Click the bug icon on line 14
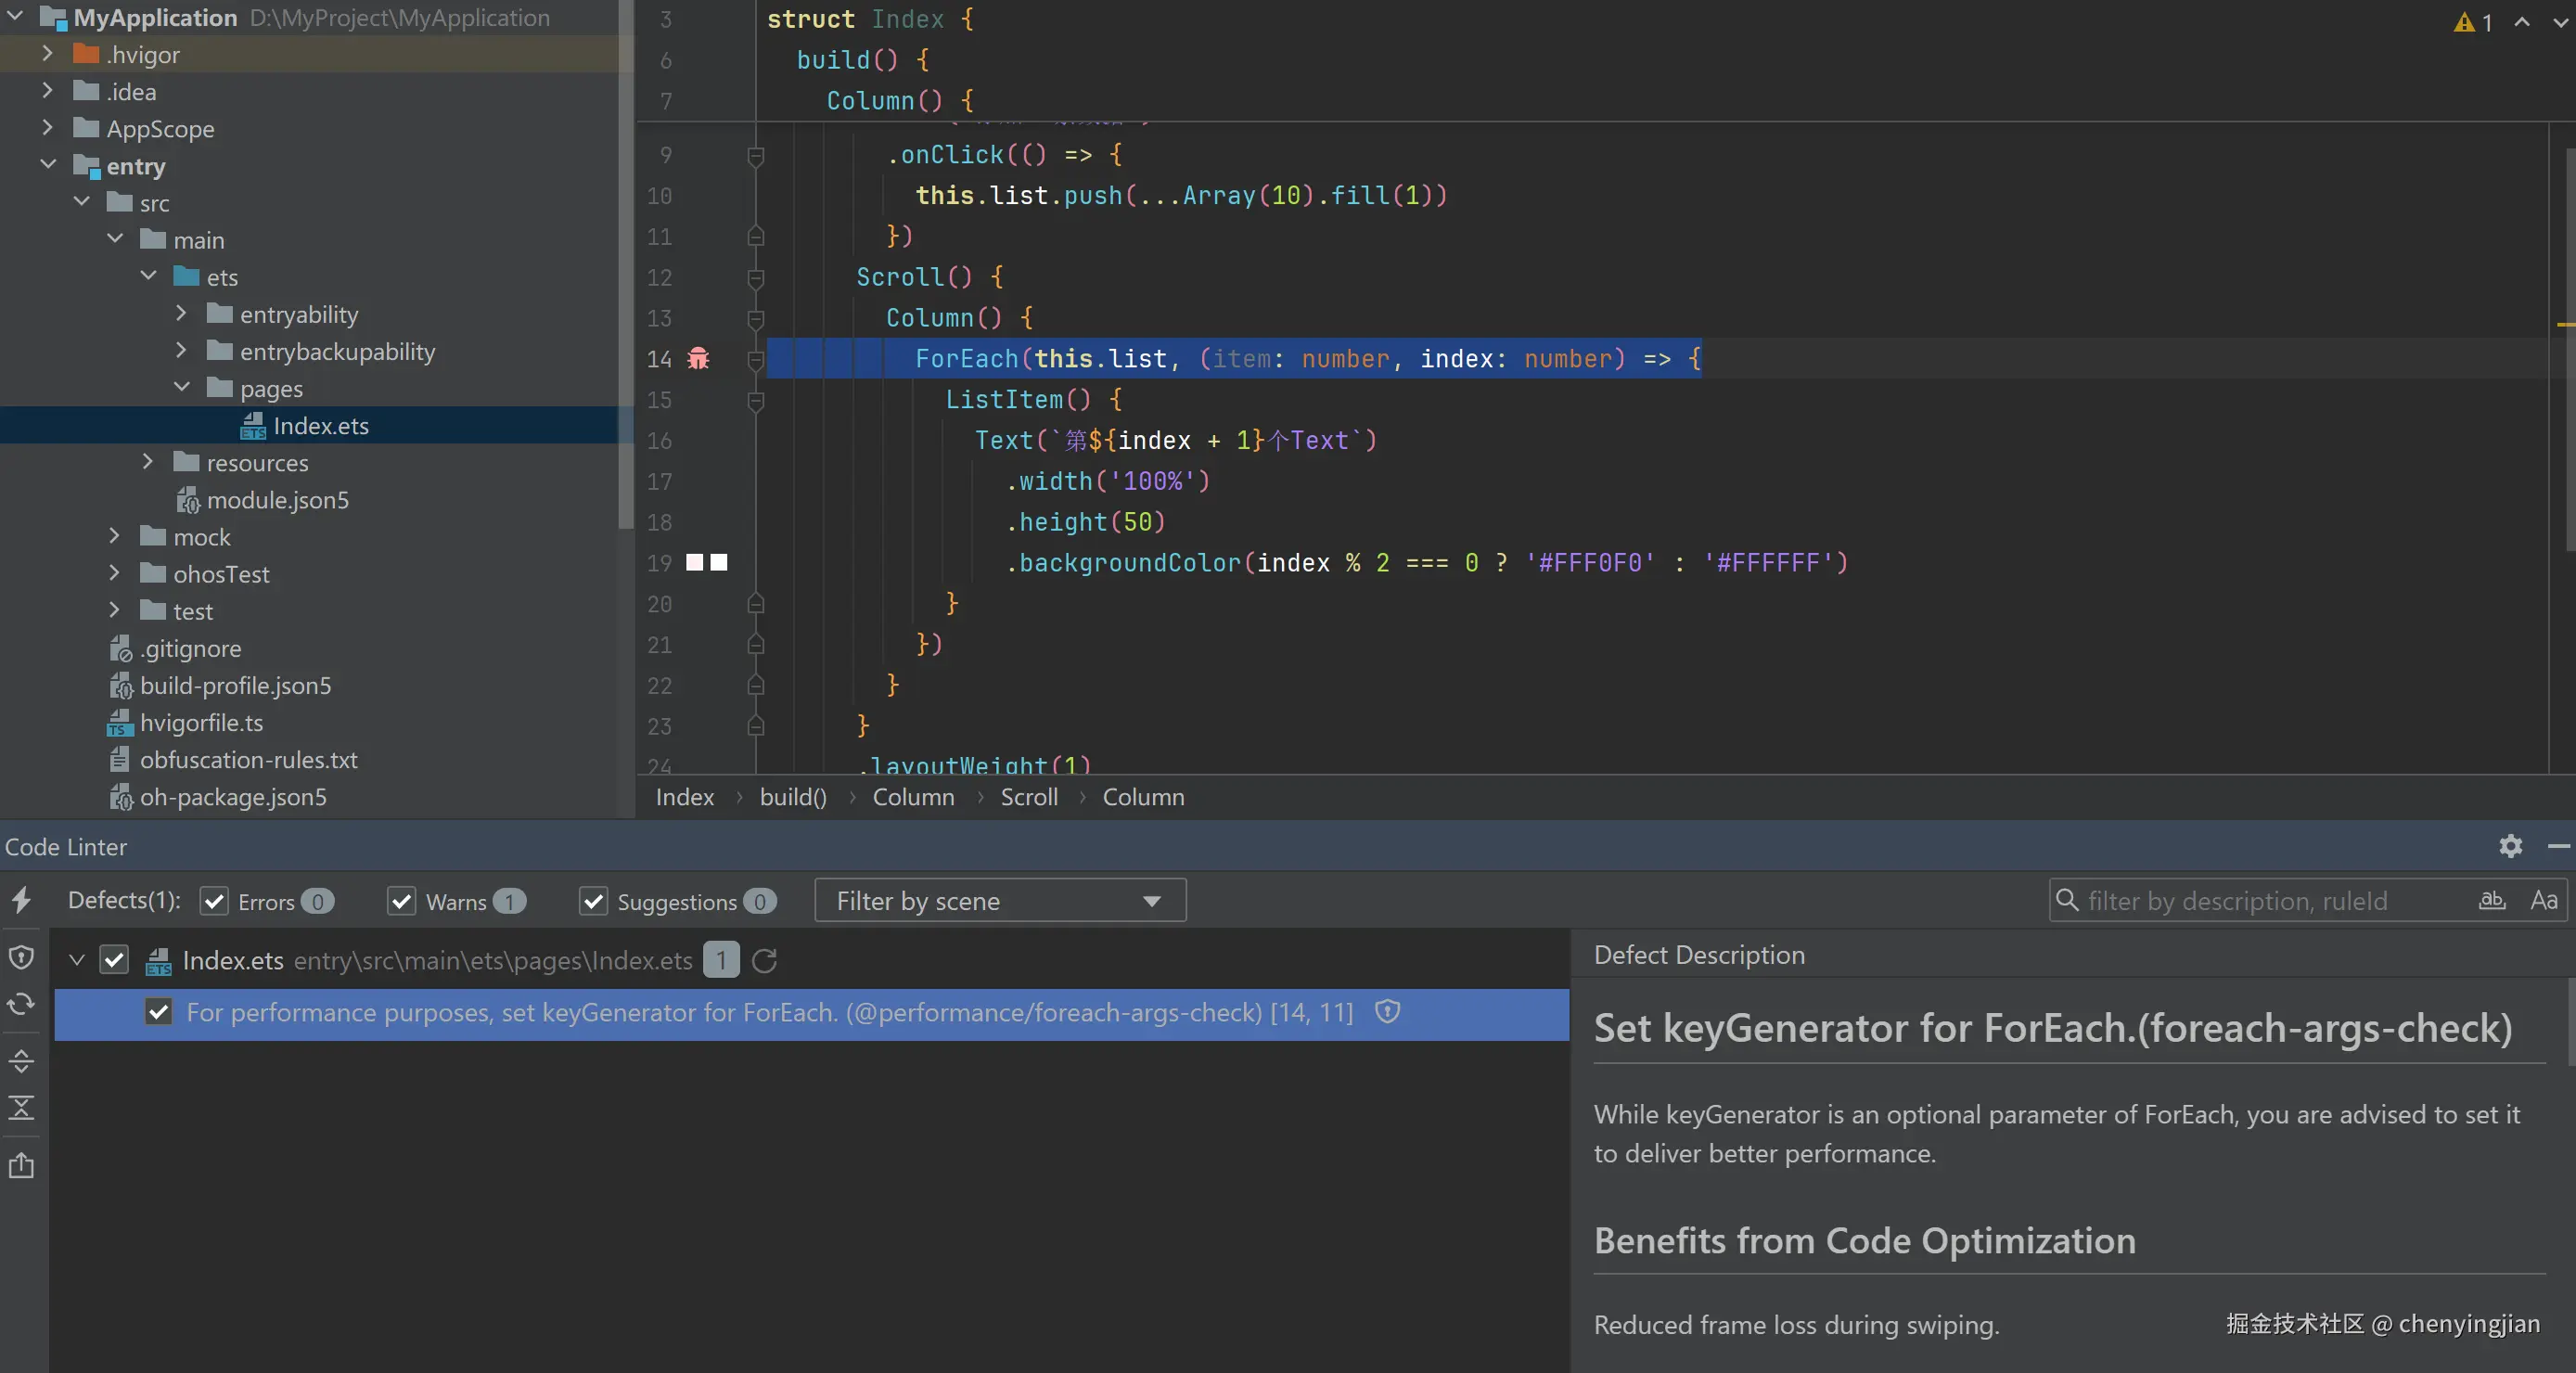2576x1373 pixels. pos(698,358)
